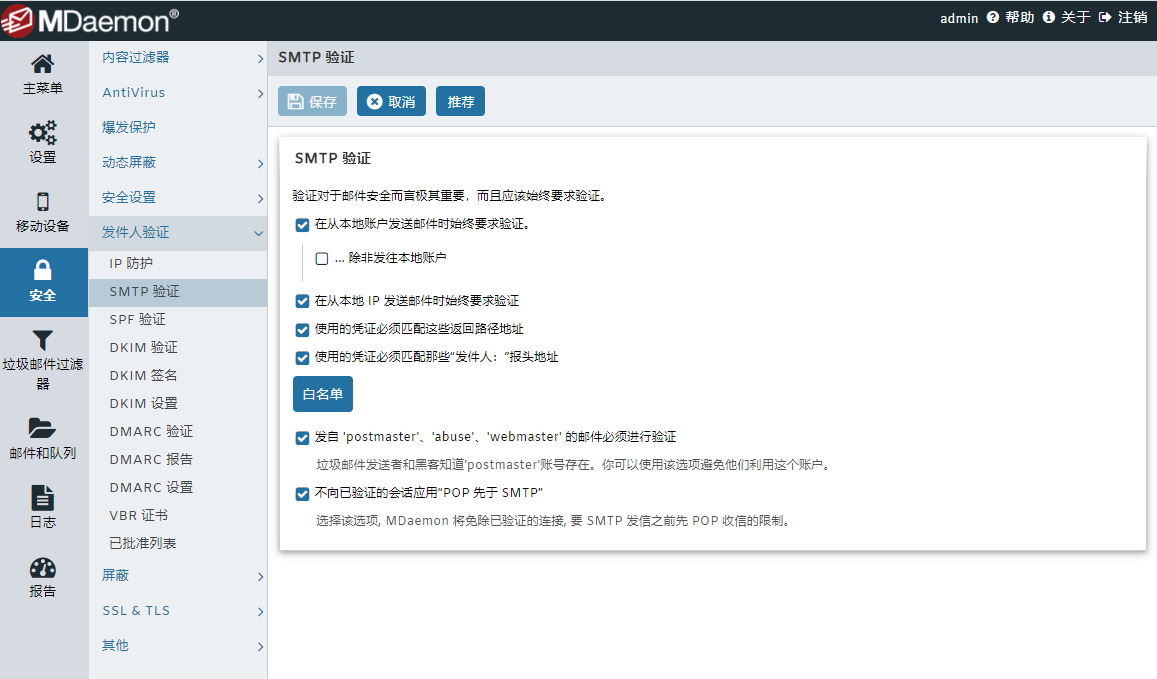Screen dimensions: 1157x679
Task: Click the 内容过滤器 menu label
Action: click(x=136, y=58)
